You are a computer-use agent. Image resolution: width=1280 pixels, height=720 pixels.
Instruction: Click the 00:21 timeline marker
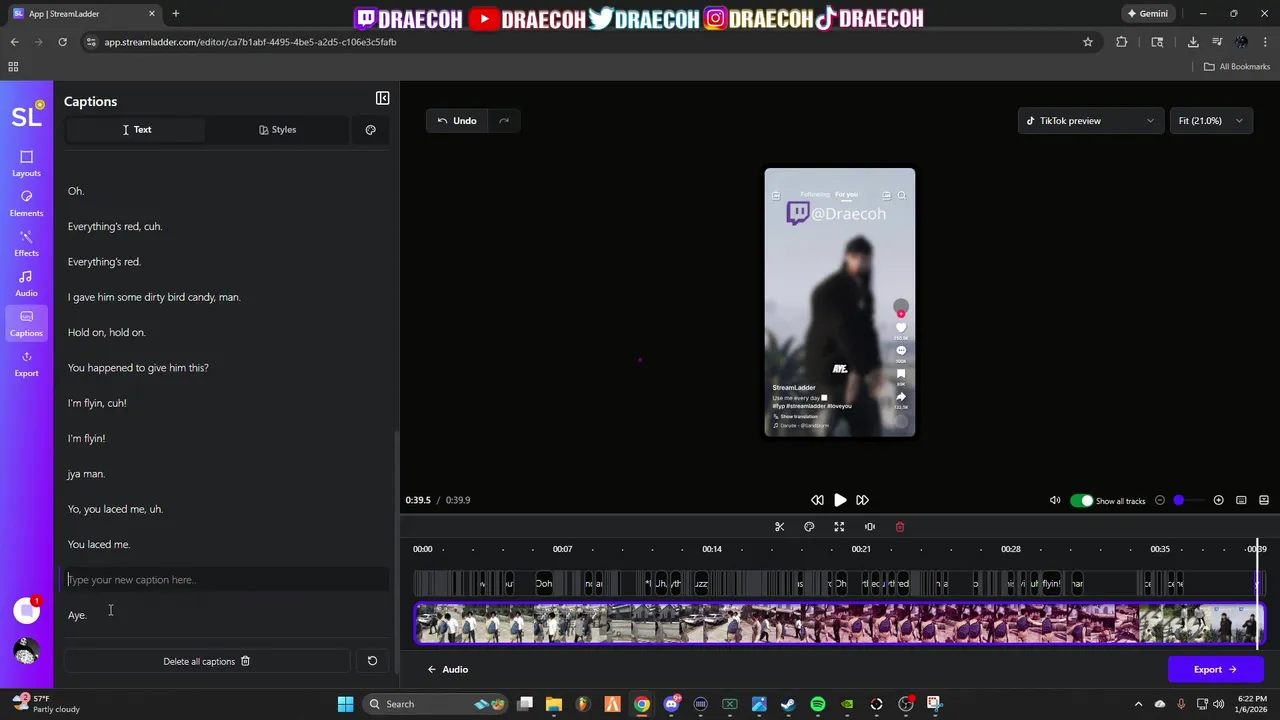tap(861, 549)
